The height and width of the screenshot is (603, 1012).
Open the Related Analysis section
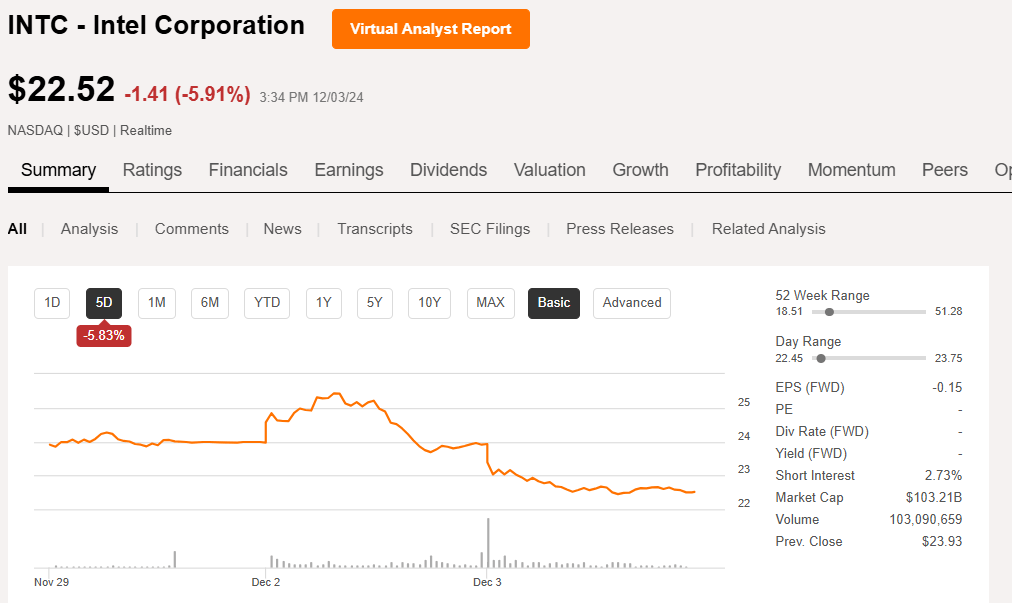[768, 229]
